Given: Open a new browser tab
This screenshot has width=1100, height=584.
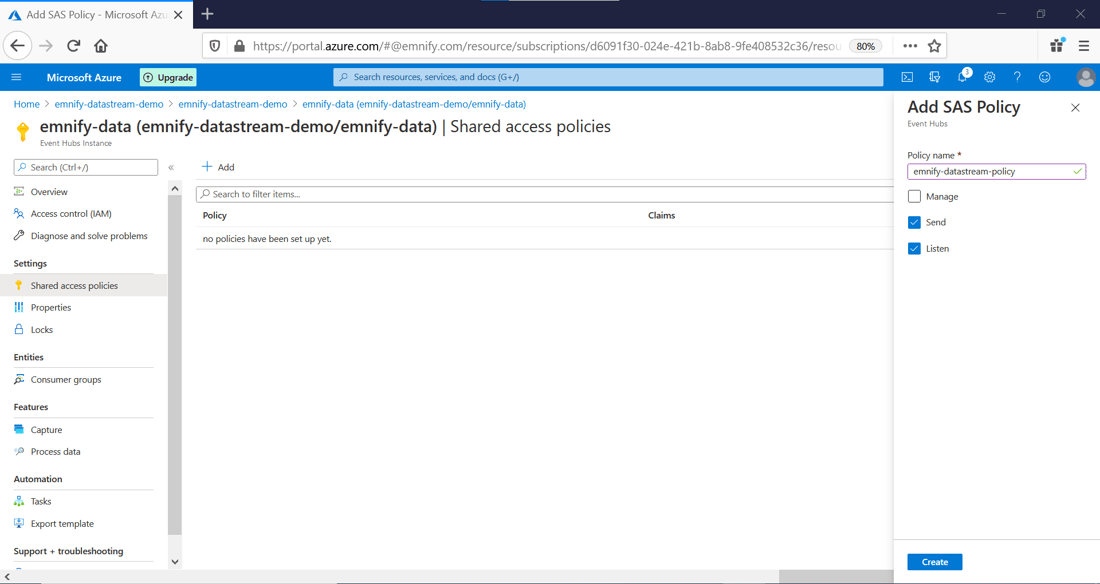Looking at the screenshot, I should pos(208,14).
